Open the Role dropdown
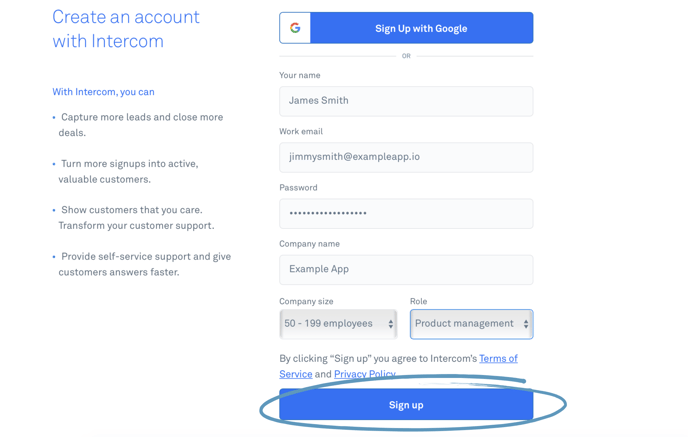688x437 pixels. click(x=472, y=324)
